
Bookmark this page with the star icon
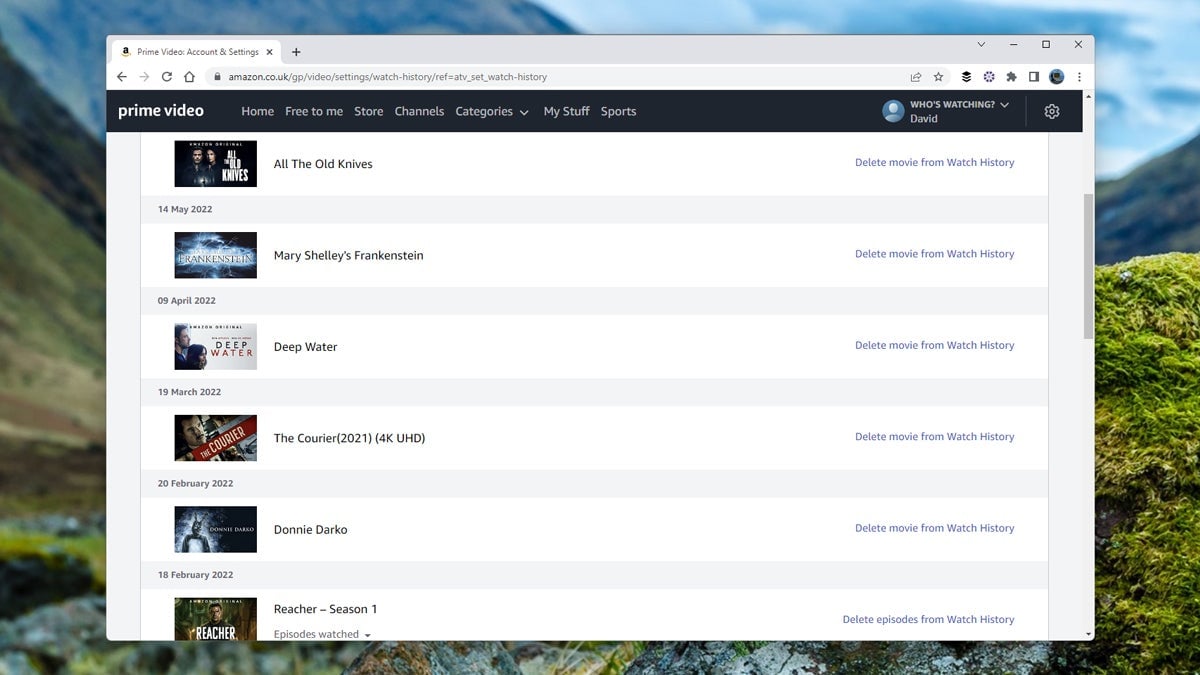tap(937, 76)
